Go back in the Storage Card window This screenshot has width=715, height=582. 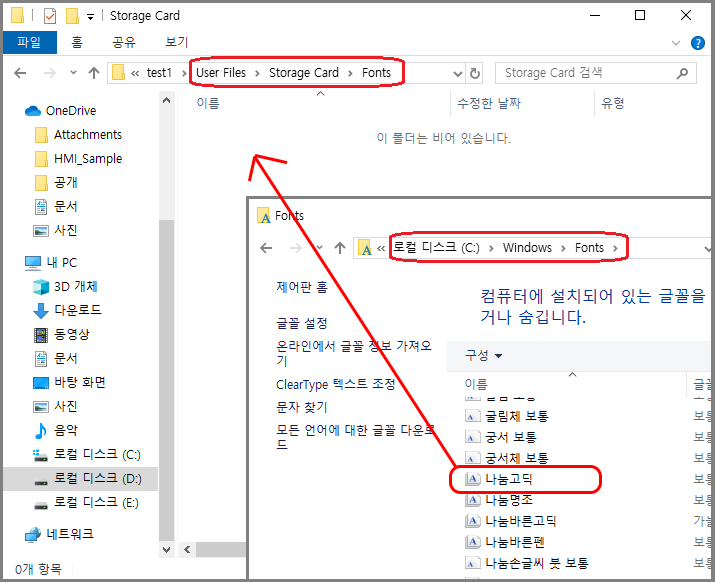pyautogui.click(x=20, y=73)
